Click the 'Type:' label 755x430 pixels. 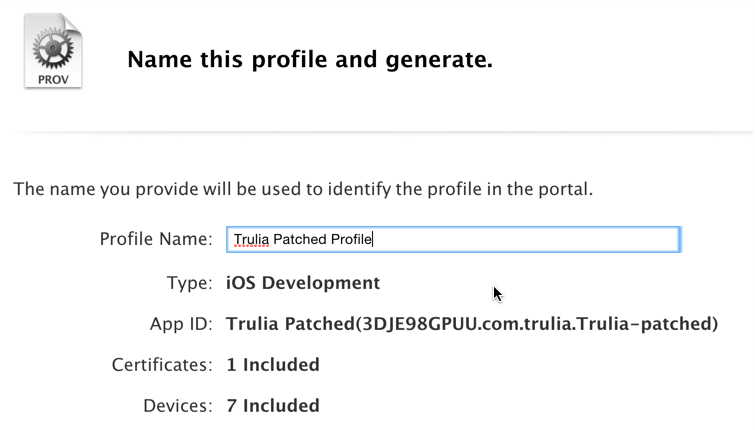click(x=189, y=283)
